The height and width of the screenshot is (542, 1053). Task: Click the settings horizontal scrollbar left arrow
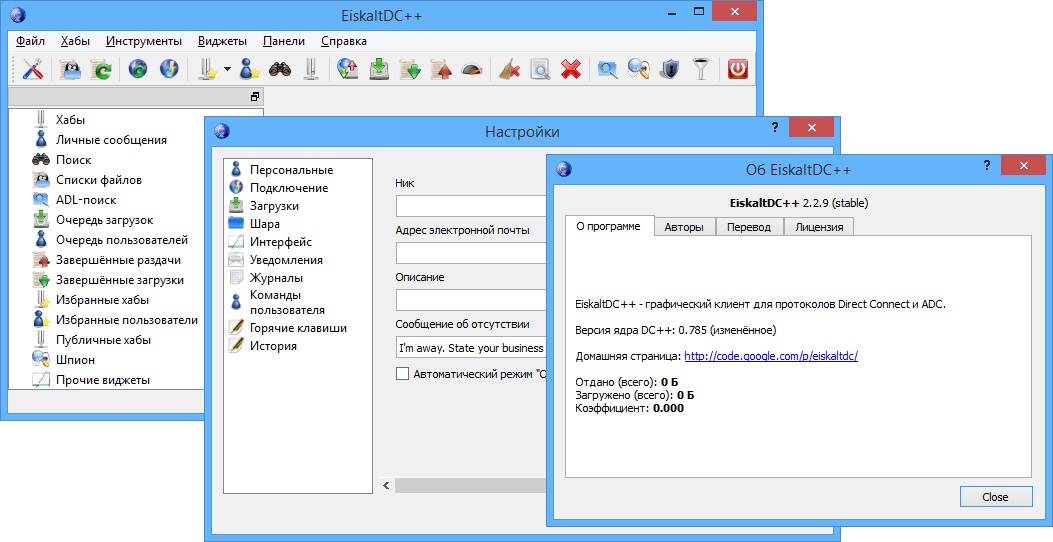click(385, 485)
